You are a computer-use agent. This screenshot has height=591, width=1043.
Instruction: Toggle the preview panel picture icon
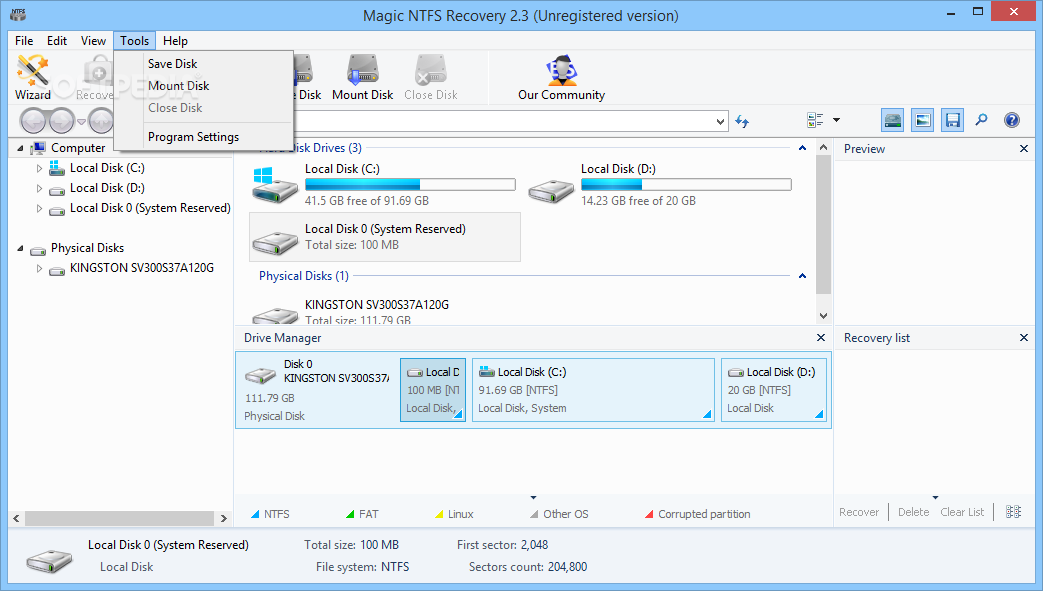923,120
